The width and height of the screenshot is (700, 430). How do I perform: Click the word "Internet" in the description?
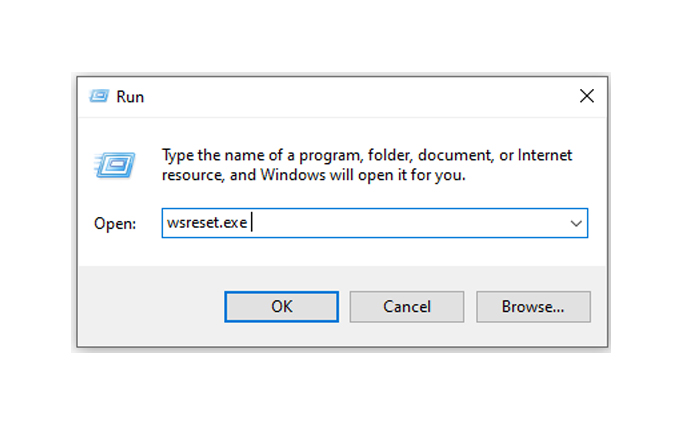click(x=547, y=155)
